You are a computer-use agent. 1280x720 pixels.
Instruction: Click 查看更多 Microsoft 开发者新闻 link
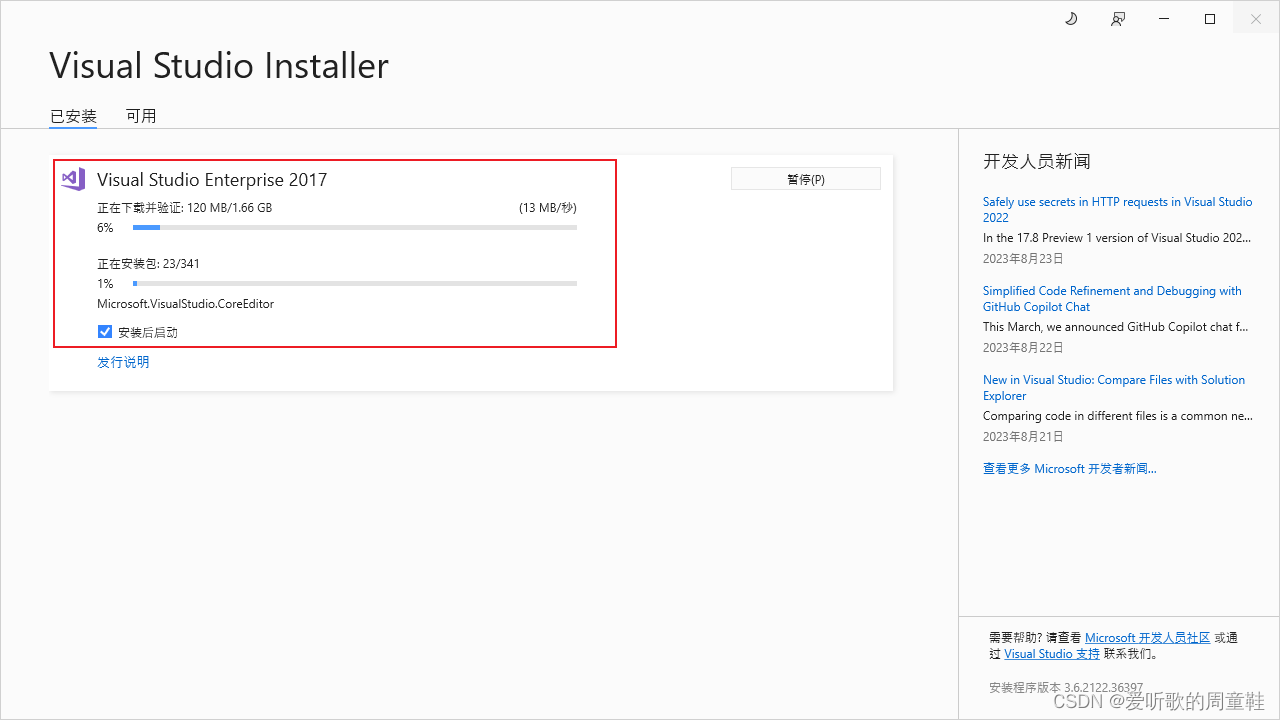click(x=1069, y=468)
